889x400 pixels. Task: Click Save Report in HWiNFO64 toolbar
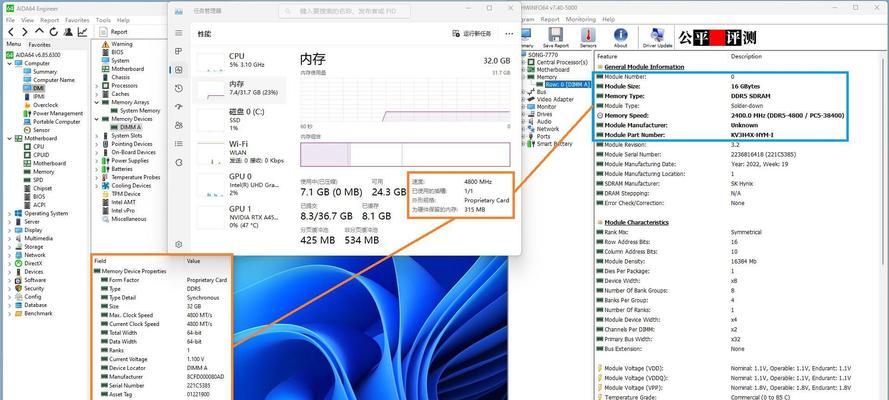(x=555, y=37)
